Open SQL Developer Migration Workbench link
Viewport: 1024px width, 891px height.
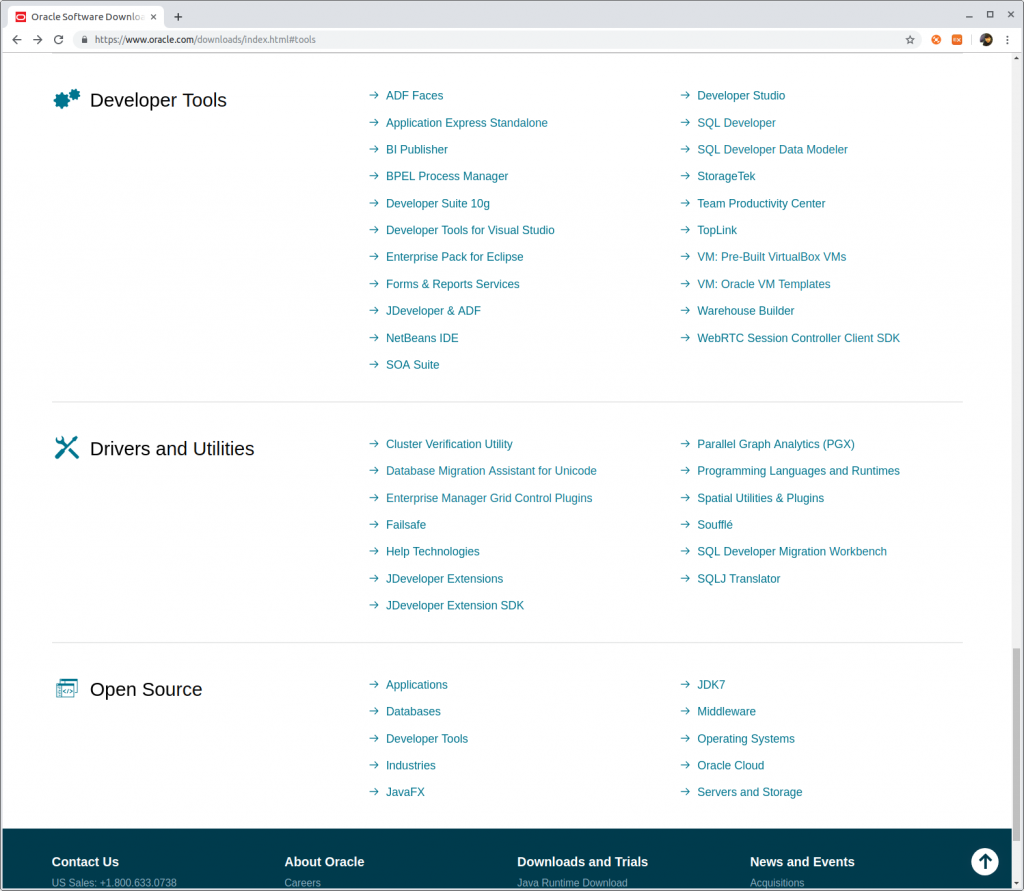(792, 552)
